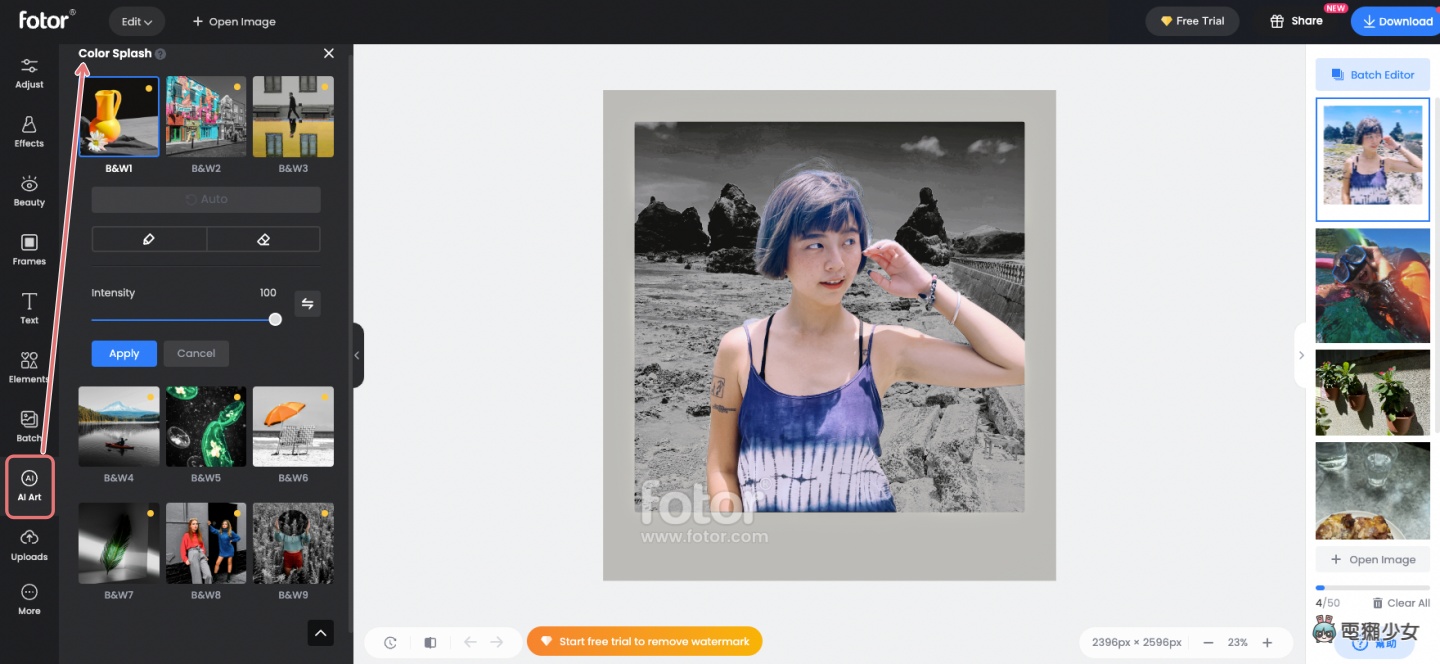Expand the right panel chevron
The image size is (1440, 664).
1301,355
